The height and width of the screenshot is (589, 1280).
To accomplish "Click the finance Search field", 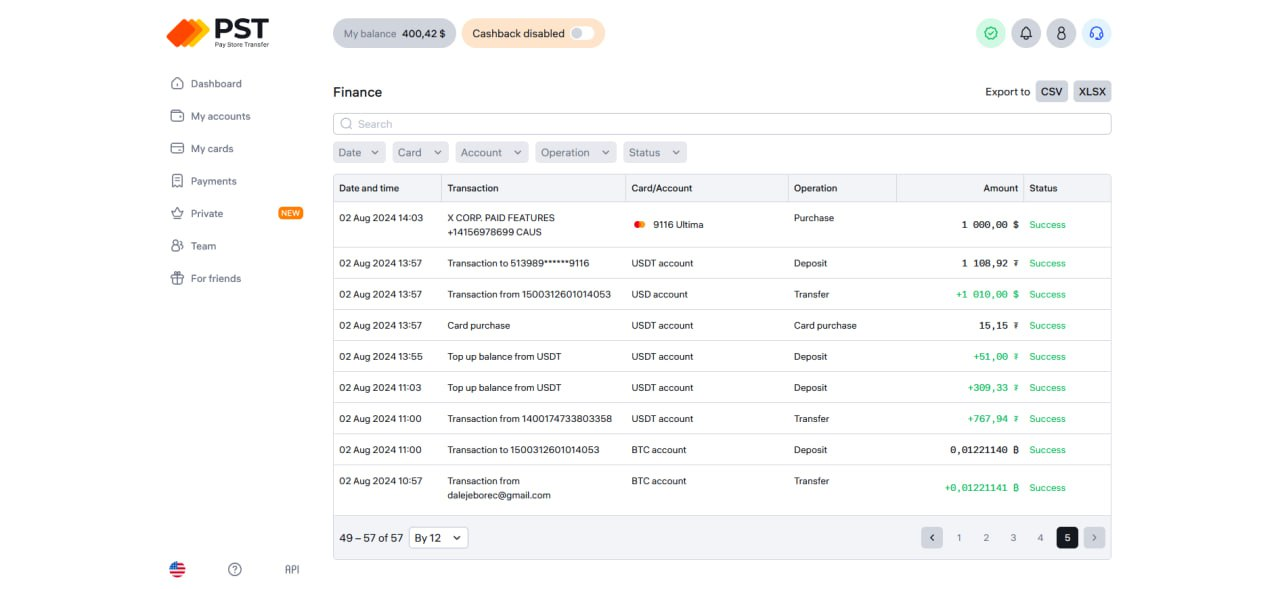I will (721, 124).
